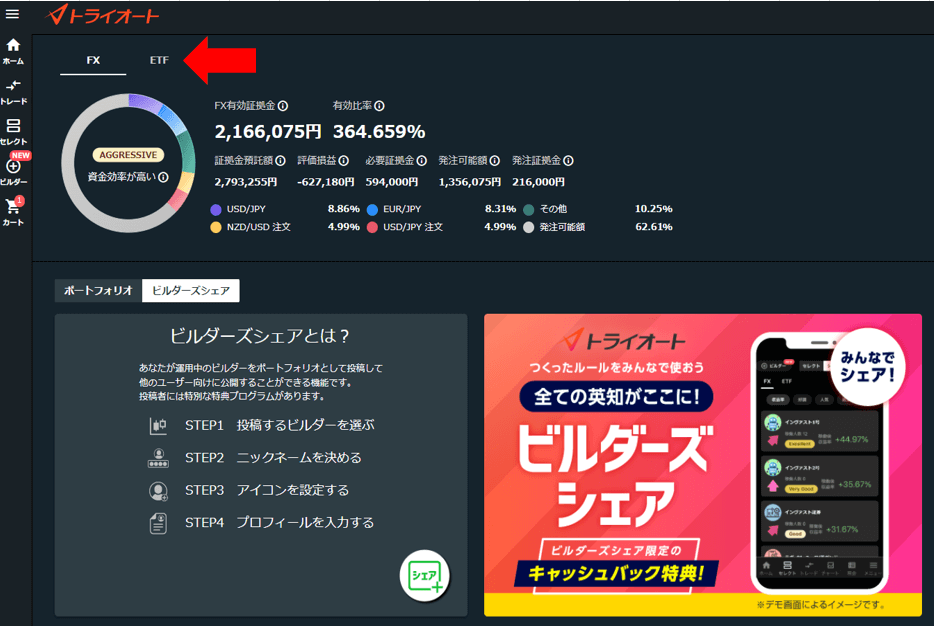Click info icon next to 必要証拠金
The width and height of the screenshot is (934, 626).
(x=422, y=161)
